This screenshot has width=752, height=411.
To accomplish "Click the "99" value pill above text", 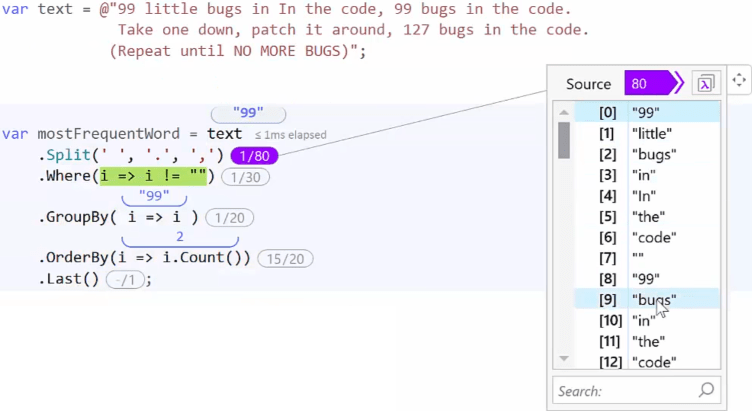I will tap(248, 113).
